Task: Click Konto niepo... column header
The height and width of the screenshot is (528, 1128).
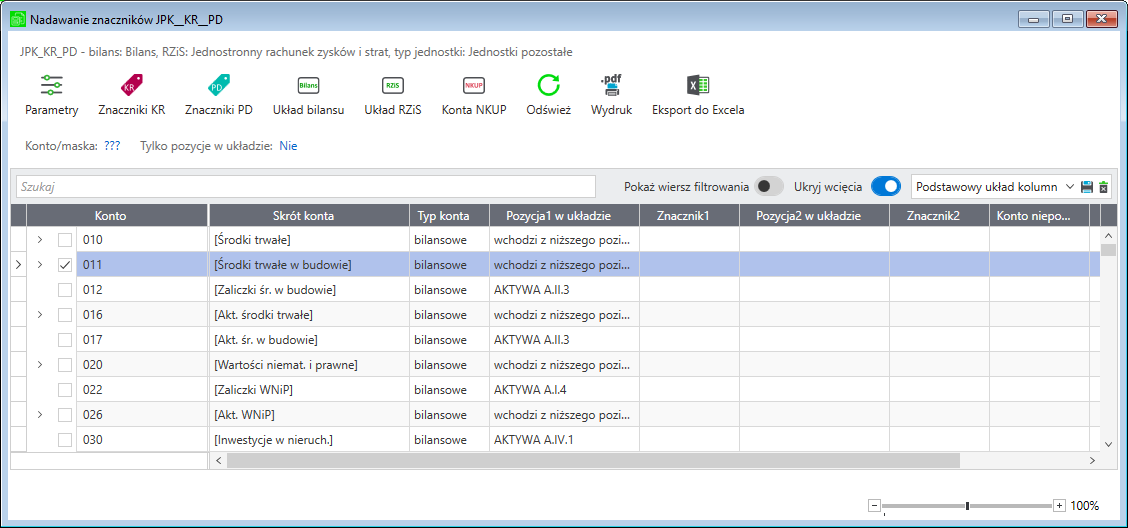Action: pos(1040,215)
